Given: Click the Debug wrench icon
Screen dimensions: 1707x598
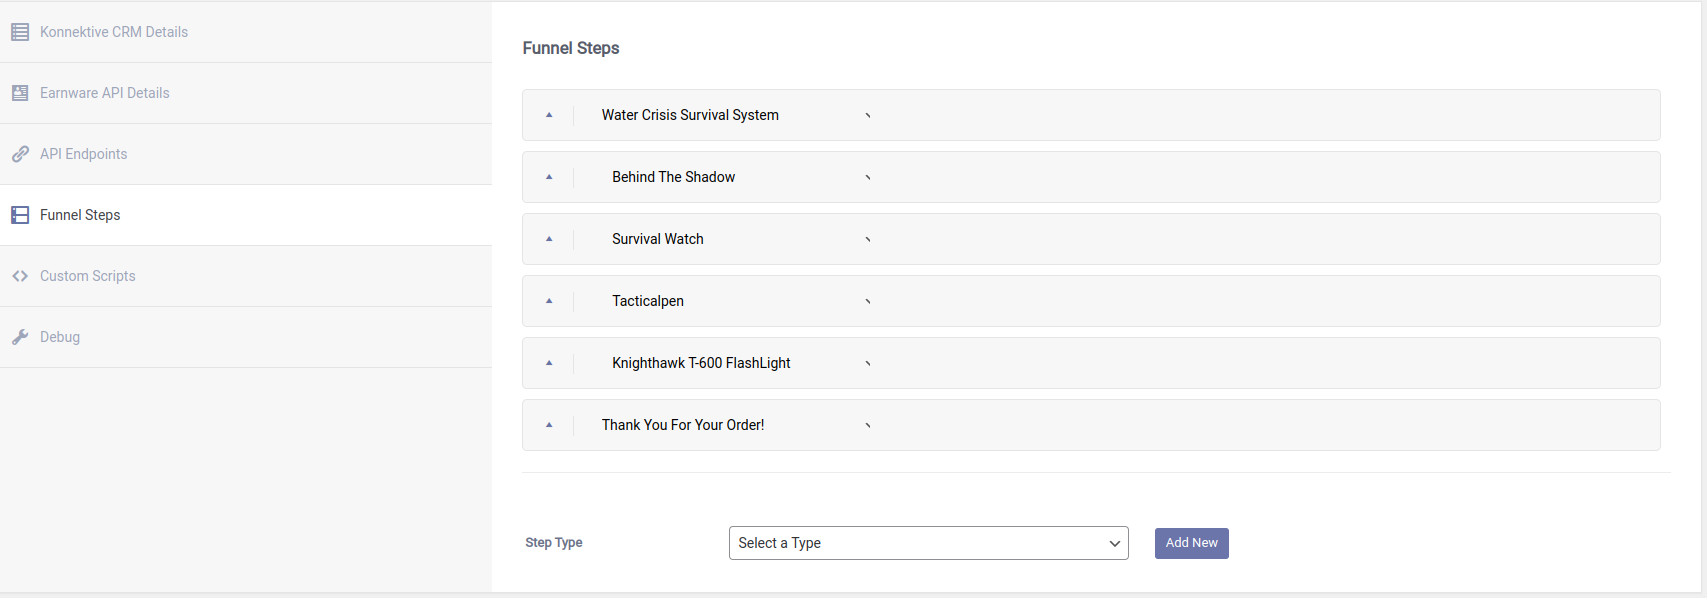Looking at the screenshot, I should coord(20,337).
